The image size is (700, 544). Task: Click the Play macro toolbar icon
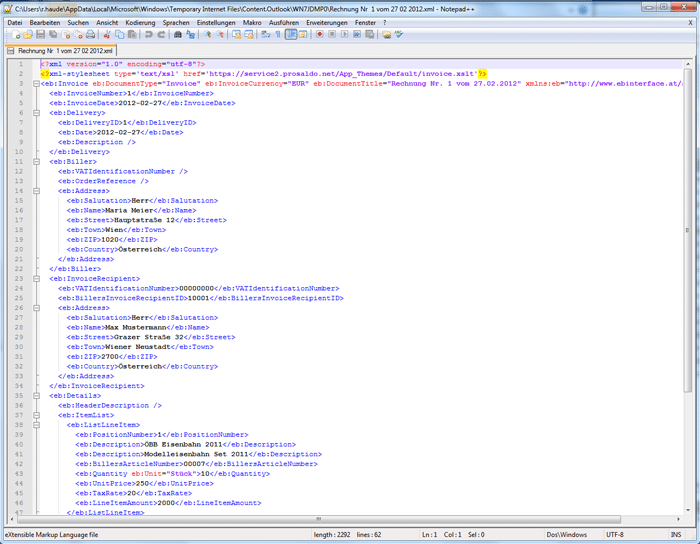pyautogui.click(x=345, y=35)
